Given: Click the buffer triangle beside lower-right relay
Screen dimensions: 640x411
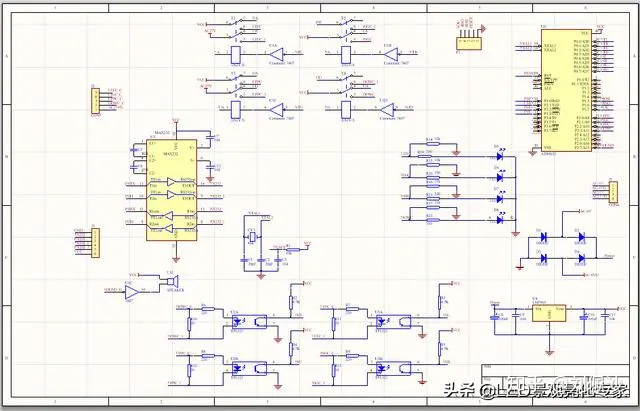Looking at the screenshot, I should coord(387,110).
